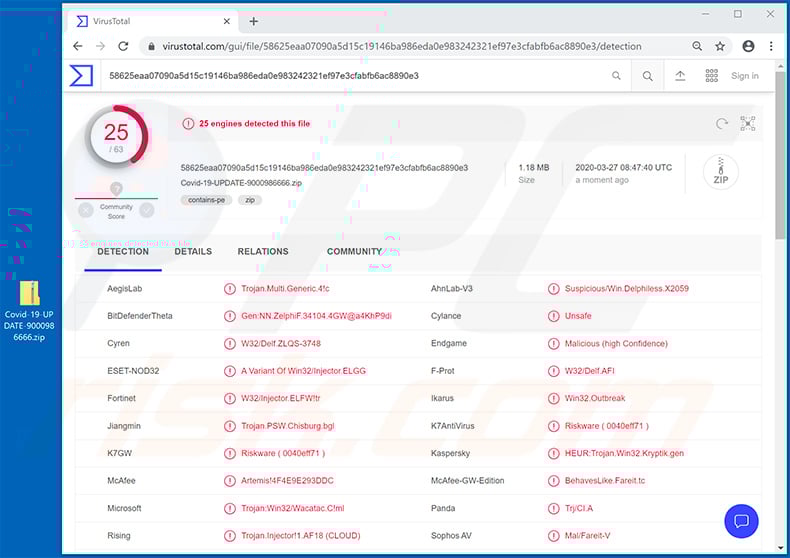Vote negative on community score
Screen dimensions: 790x558
86,210
